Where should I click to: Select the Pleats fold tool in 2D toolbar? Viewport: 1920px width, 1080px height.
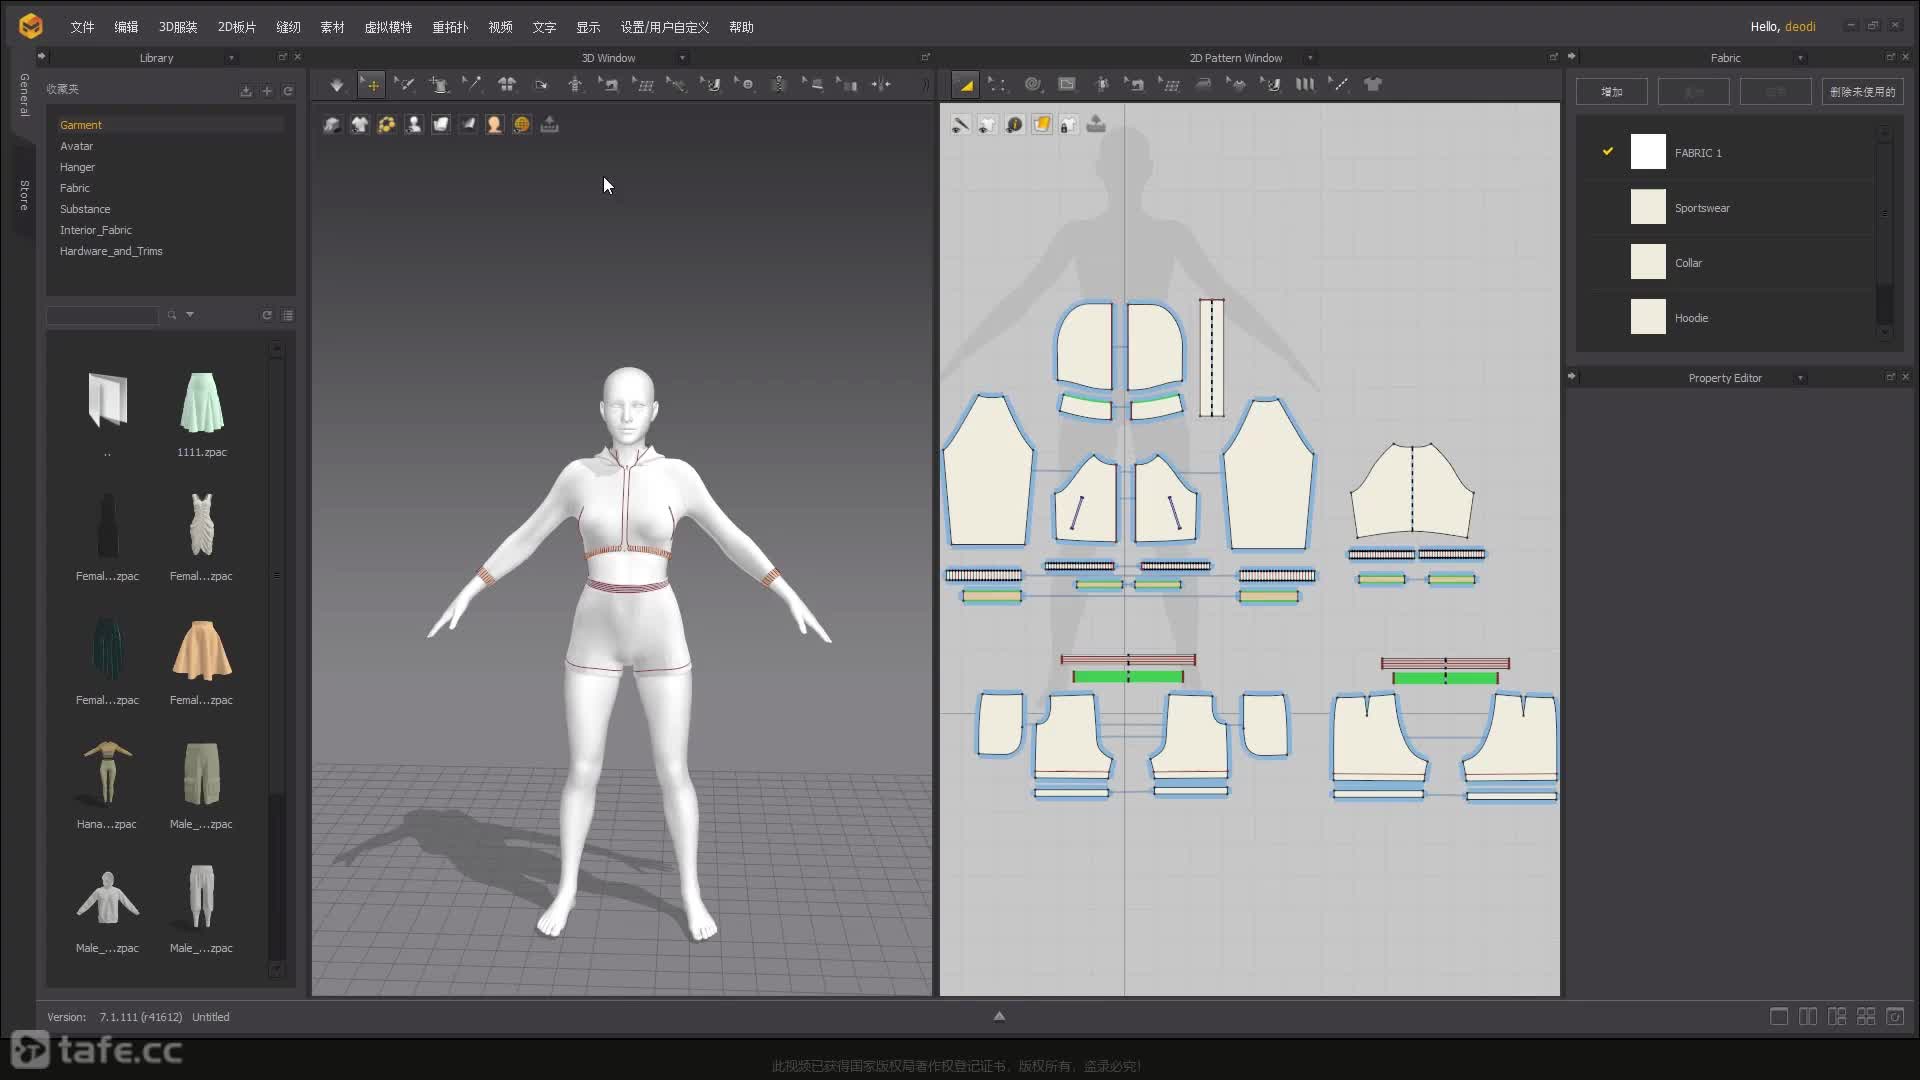coord(1305,86)
